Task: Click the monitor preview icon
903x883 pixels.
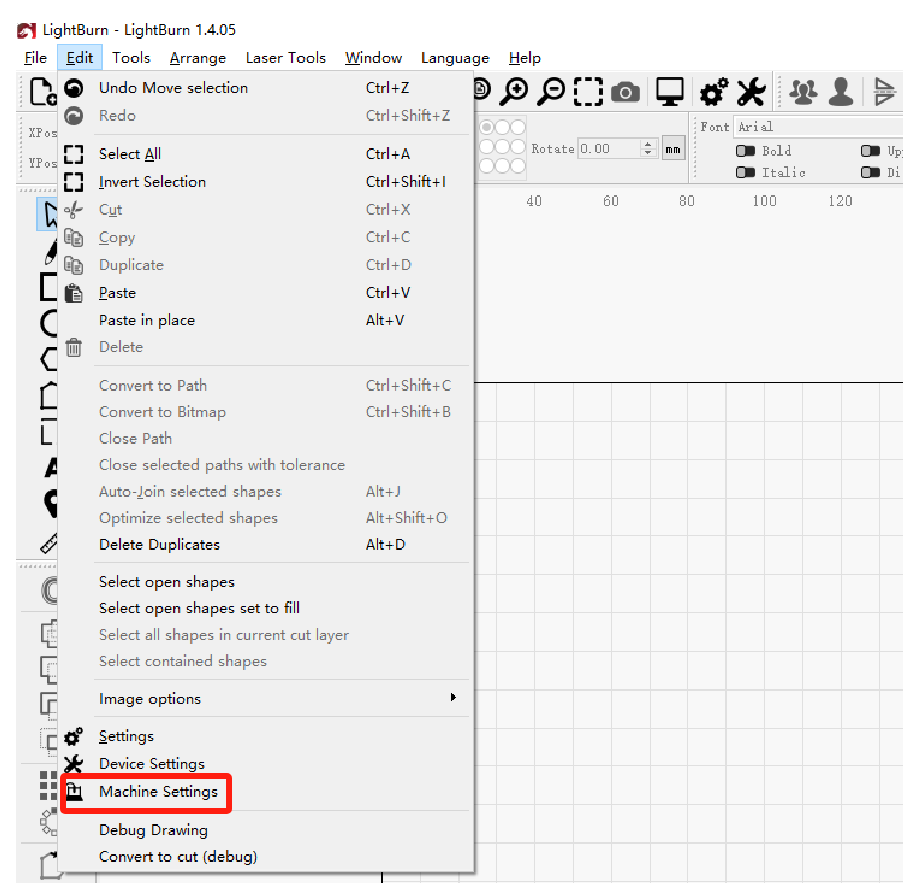Action: point(669,92)
